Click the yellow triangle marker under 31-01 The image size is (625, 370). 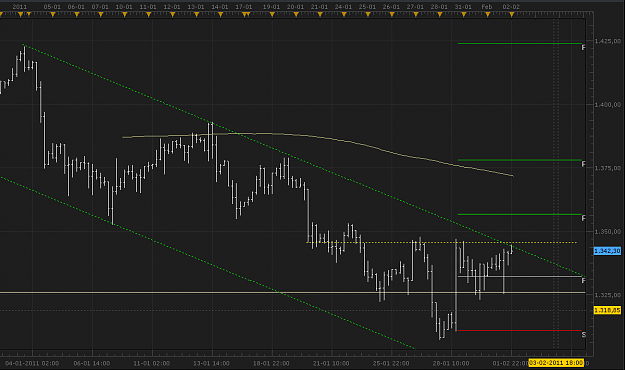463,15
